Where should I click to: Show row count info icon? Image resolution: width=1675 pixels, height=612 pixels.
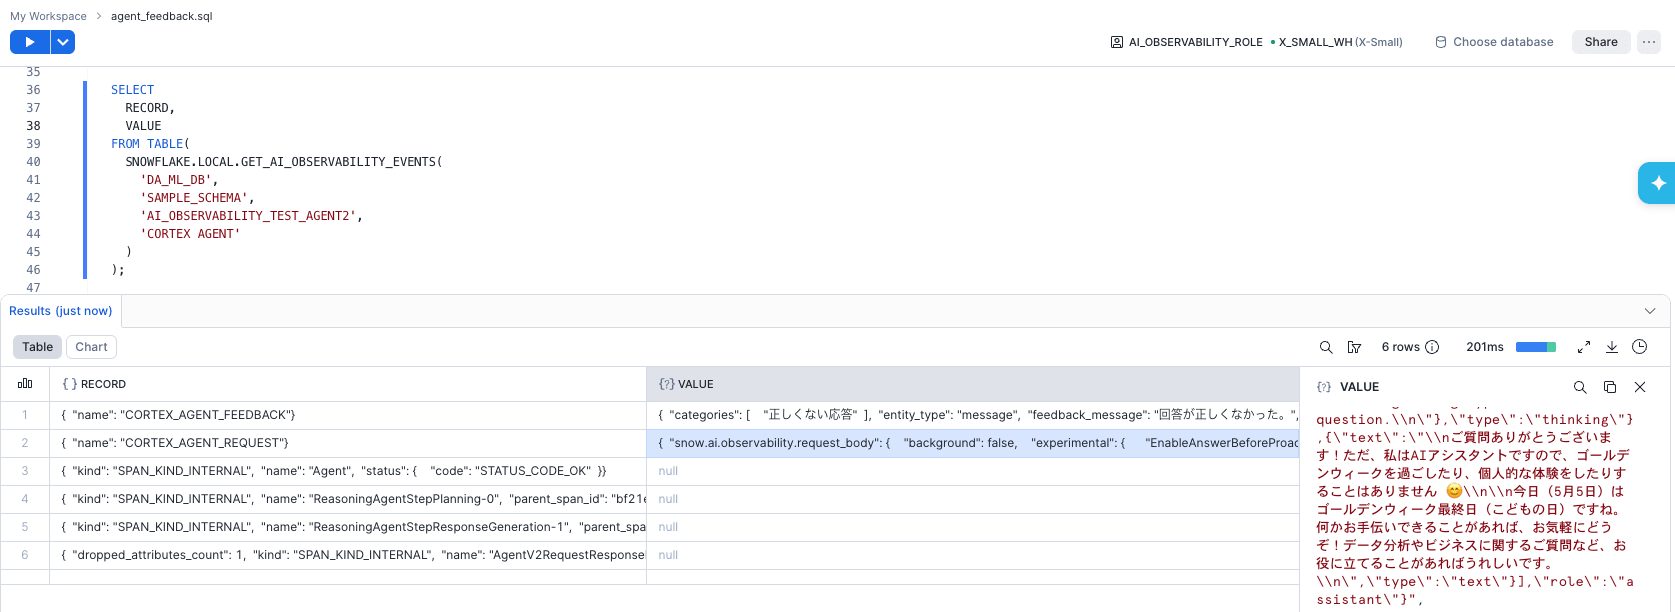click(1432, 347)
